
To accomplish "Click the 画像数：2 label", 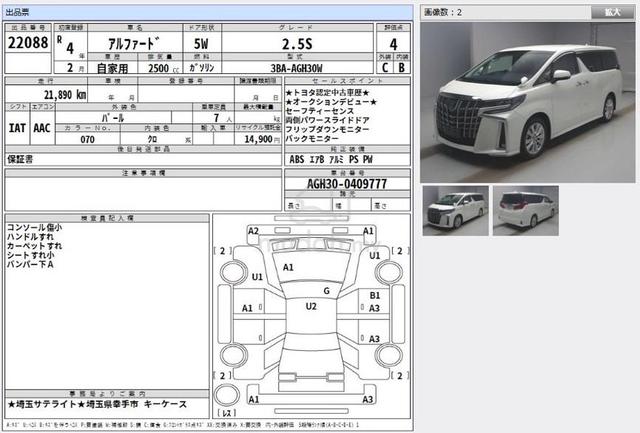I will click(x=443, y=12).
